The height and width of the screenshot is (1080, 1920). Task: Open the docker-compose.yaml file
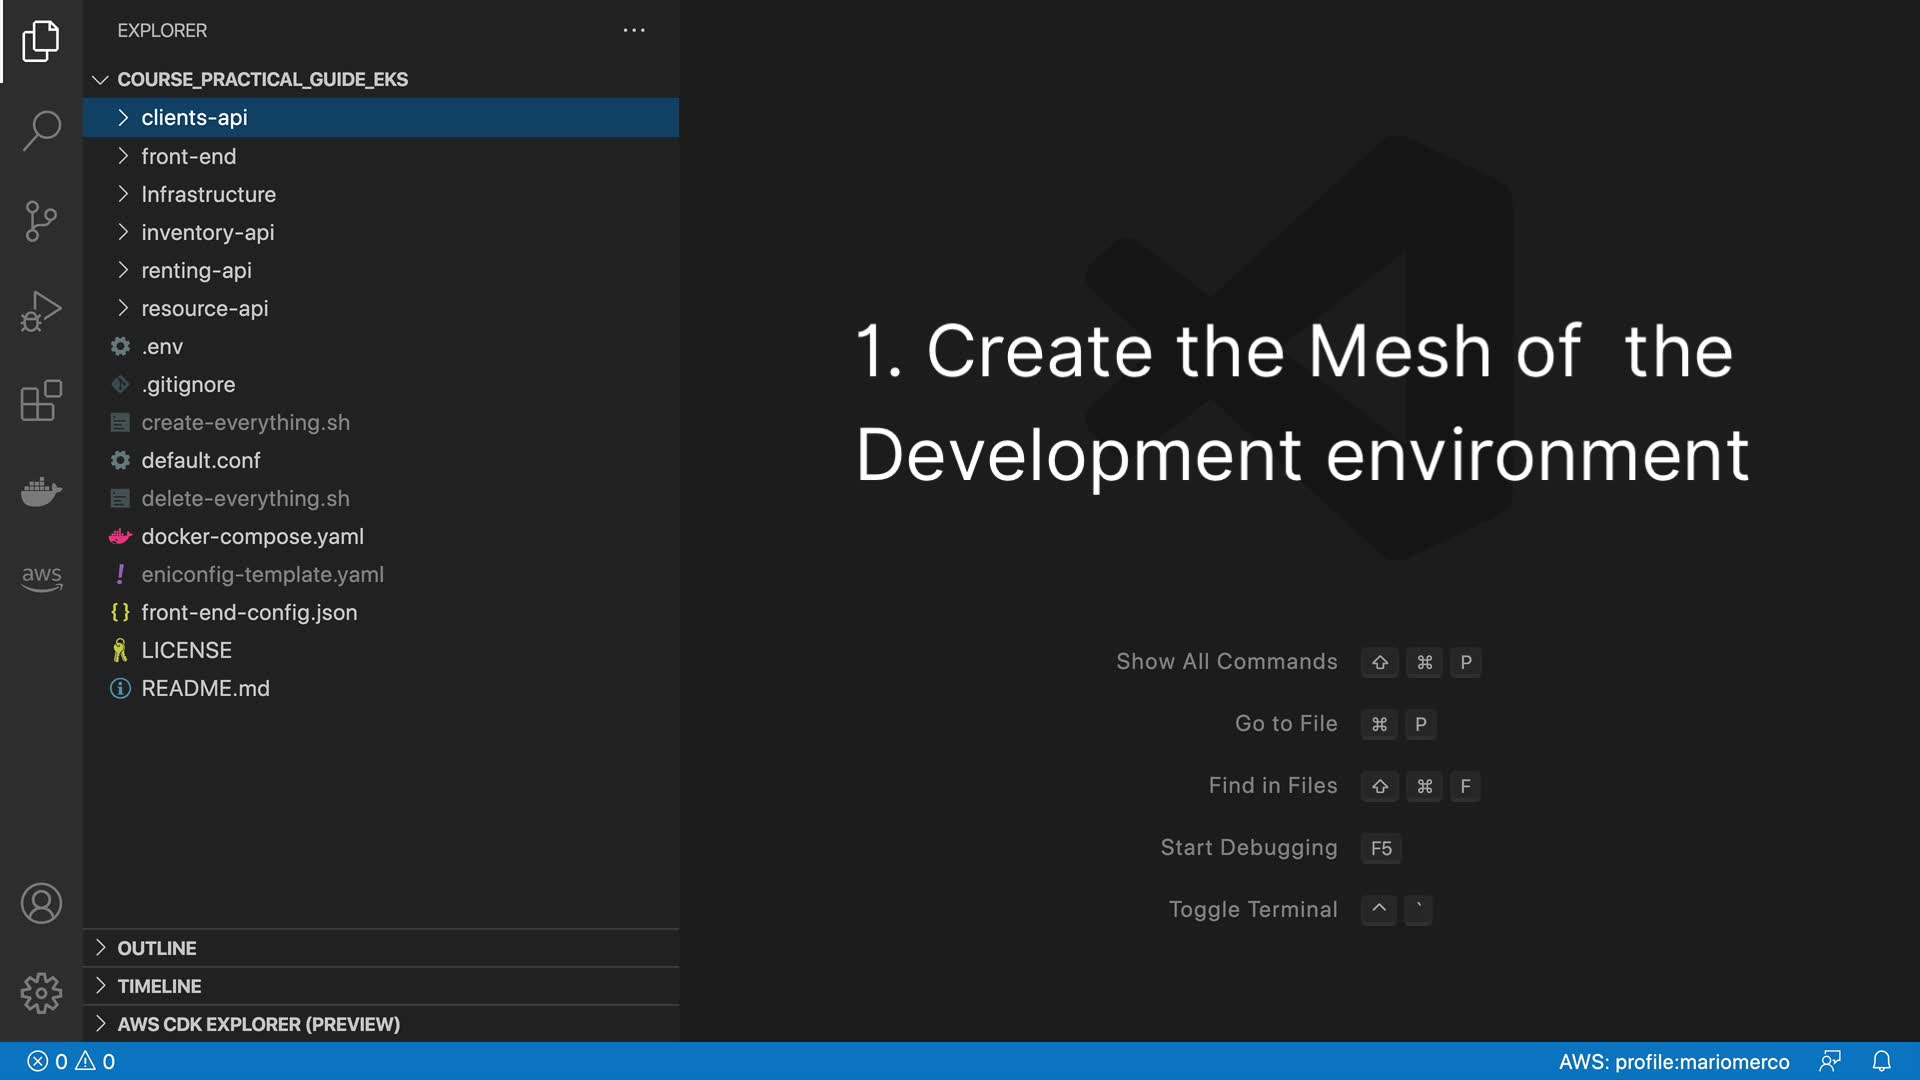coord(252,536)
